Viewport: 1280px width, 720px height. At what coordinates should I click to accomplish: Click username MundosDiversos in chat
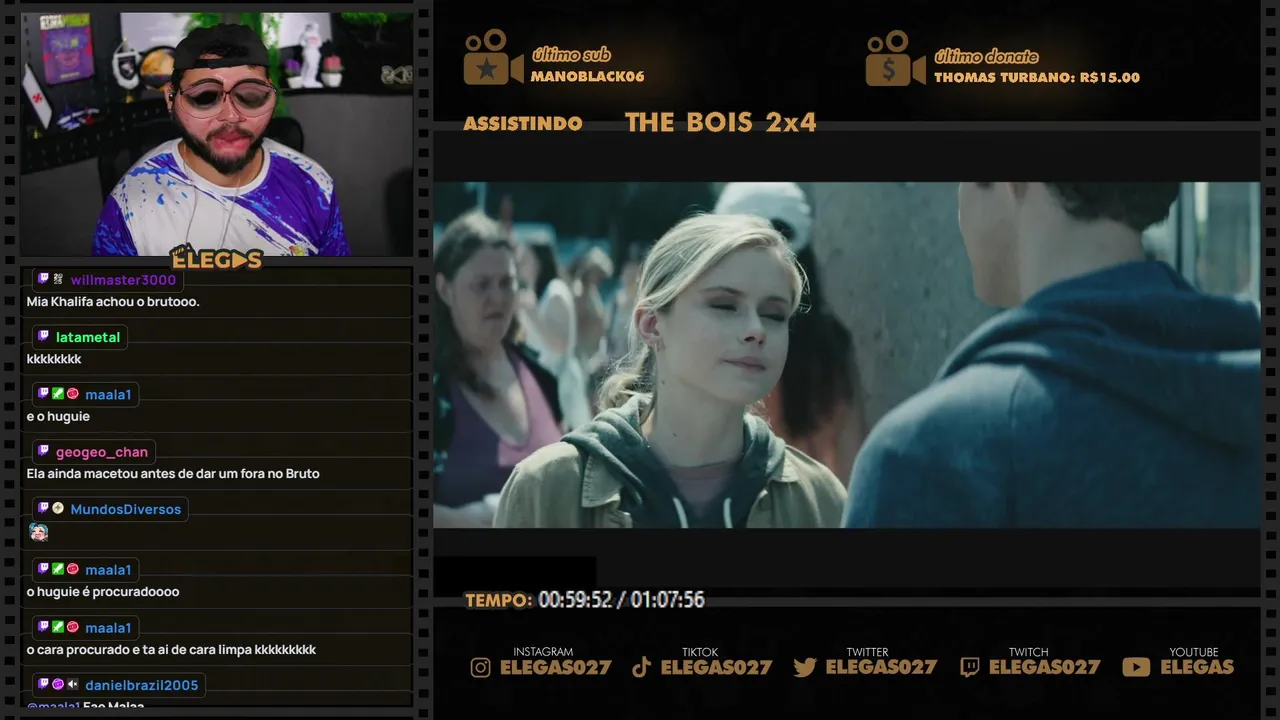click(126, 509)
